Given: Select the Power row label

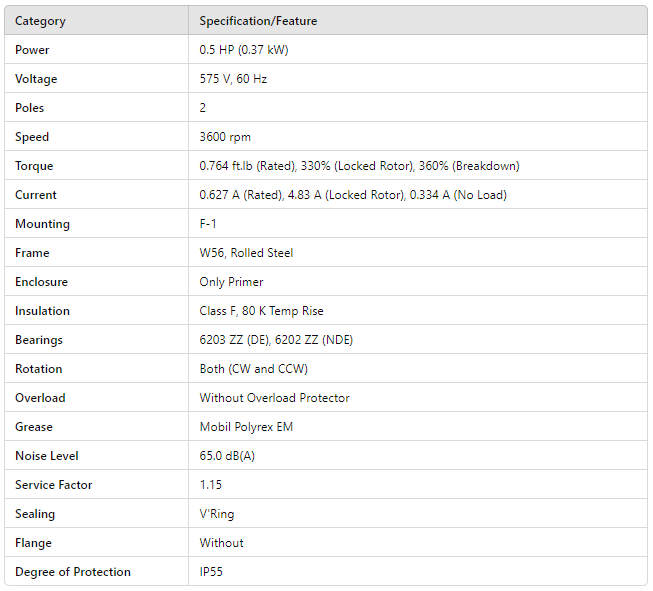Looking at the screenshot, I should point(32,50).
